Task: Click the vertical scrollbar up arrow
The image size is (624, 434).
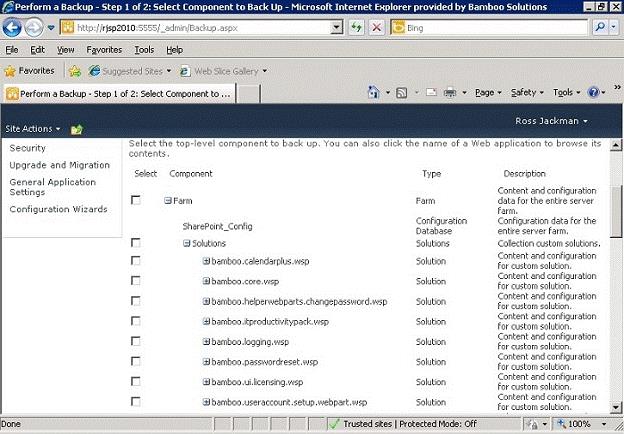Action: pos(615,145)
